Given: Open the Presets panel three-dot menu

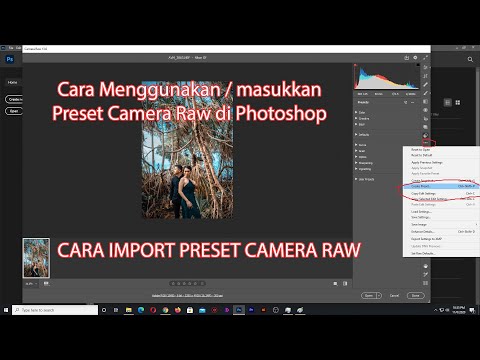Looking at the screenshot, I should click(x=413, y=102).
